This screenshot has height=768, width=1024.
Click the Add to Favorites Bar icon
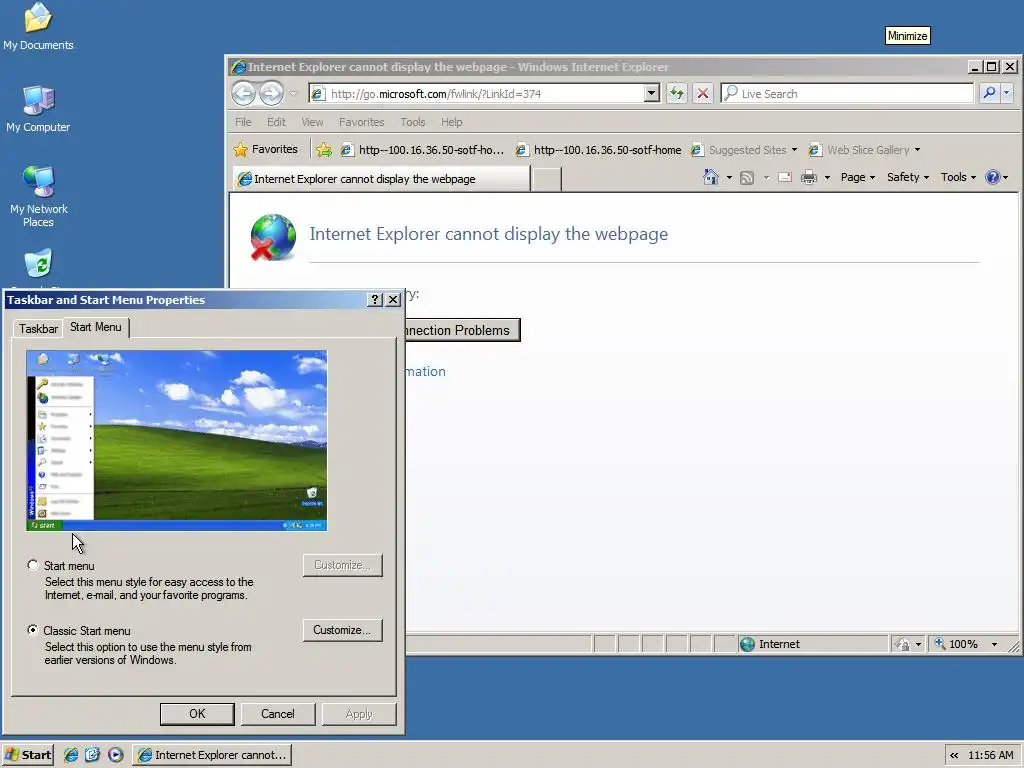pos(324,150)
